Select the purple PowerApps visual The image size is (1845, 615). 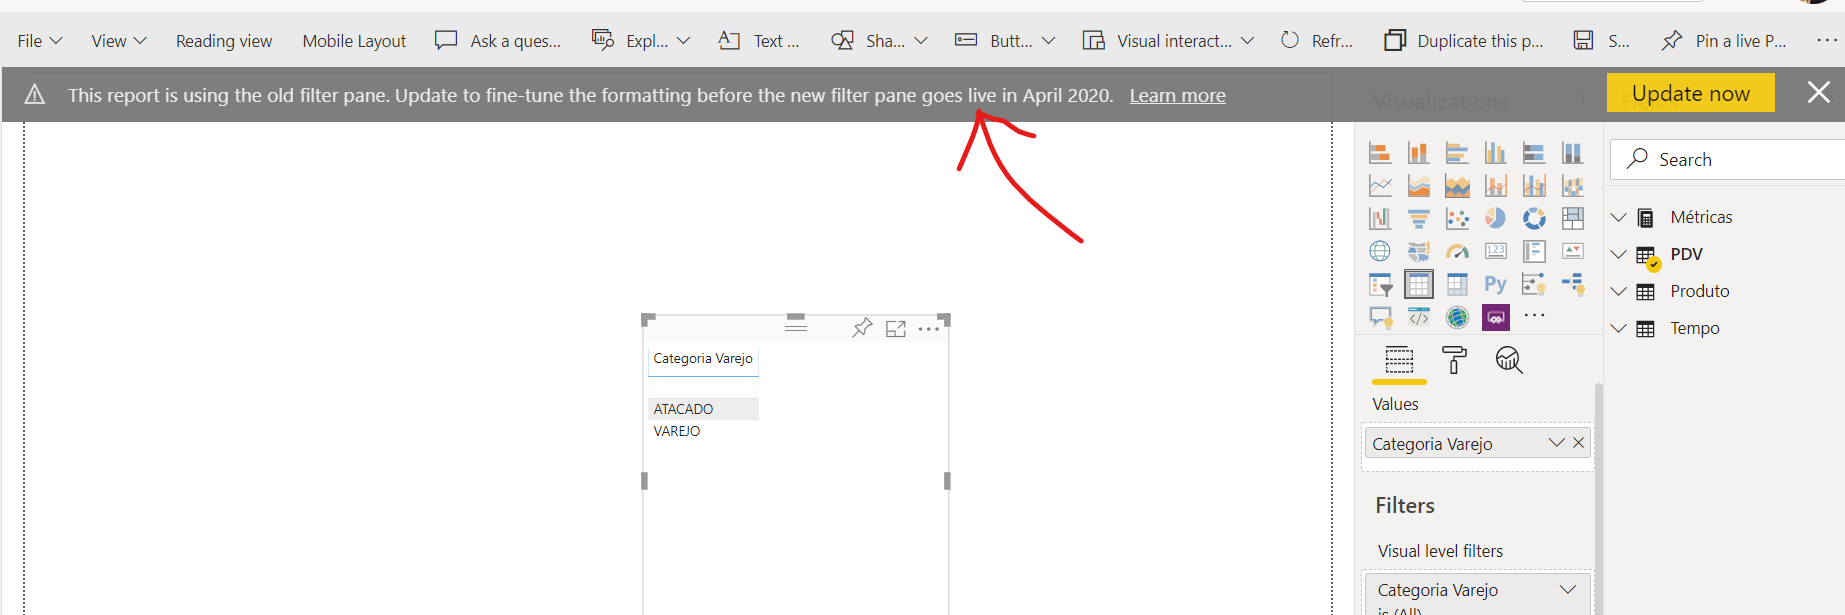coord(1495,318)
